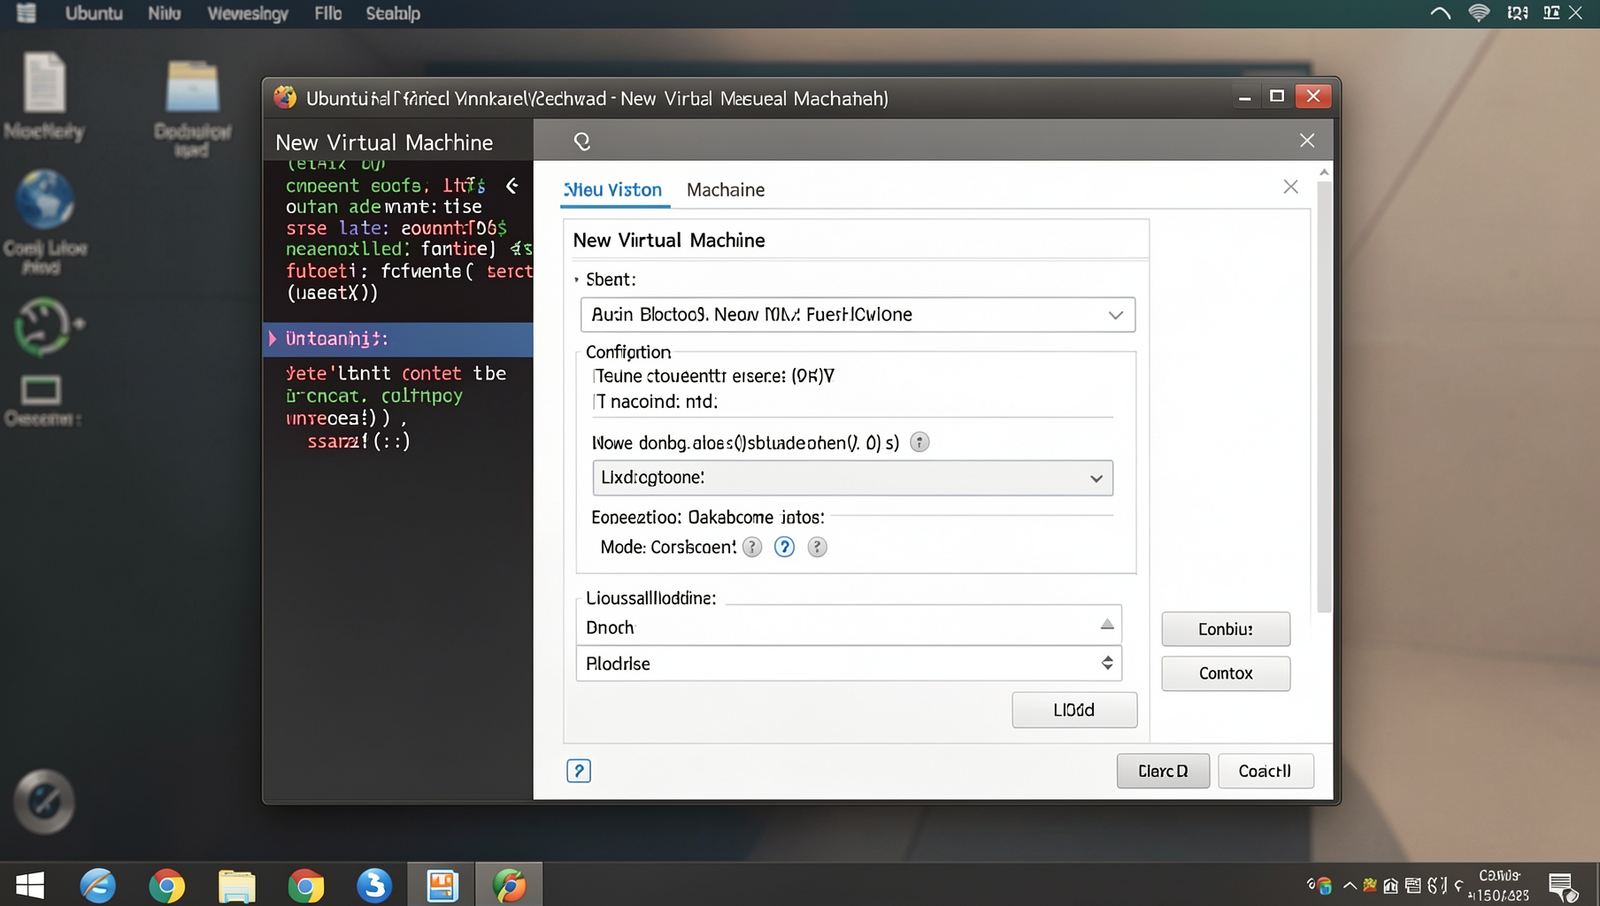Screen dimensions: 1600x906
Task: Click the 'Conbiu:' button
Action: coord(1226,629)
